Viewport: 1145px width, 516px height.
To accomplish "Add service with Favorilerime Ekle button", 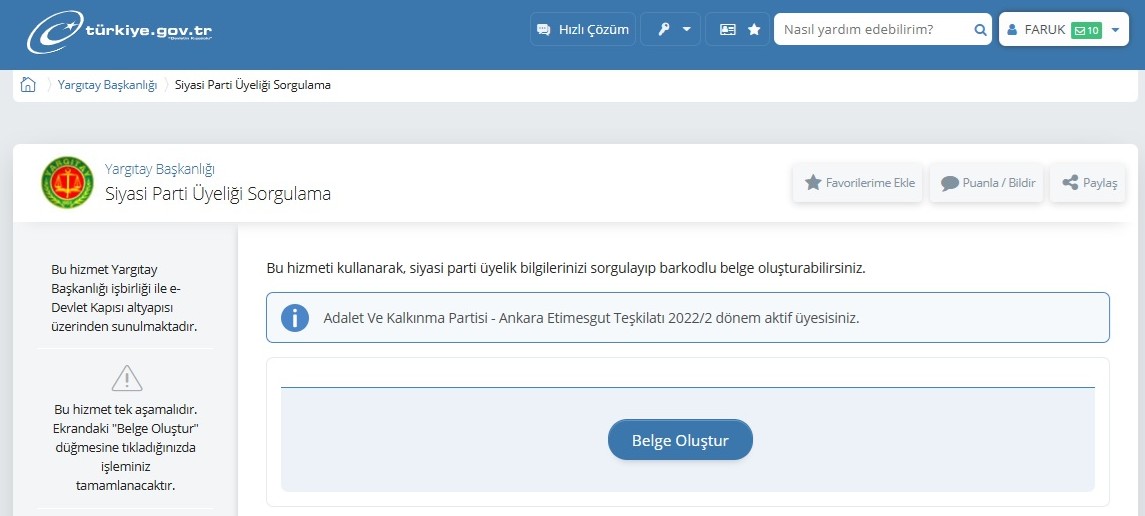I will (858, 182).
